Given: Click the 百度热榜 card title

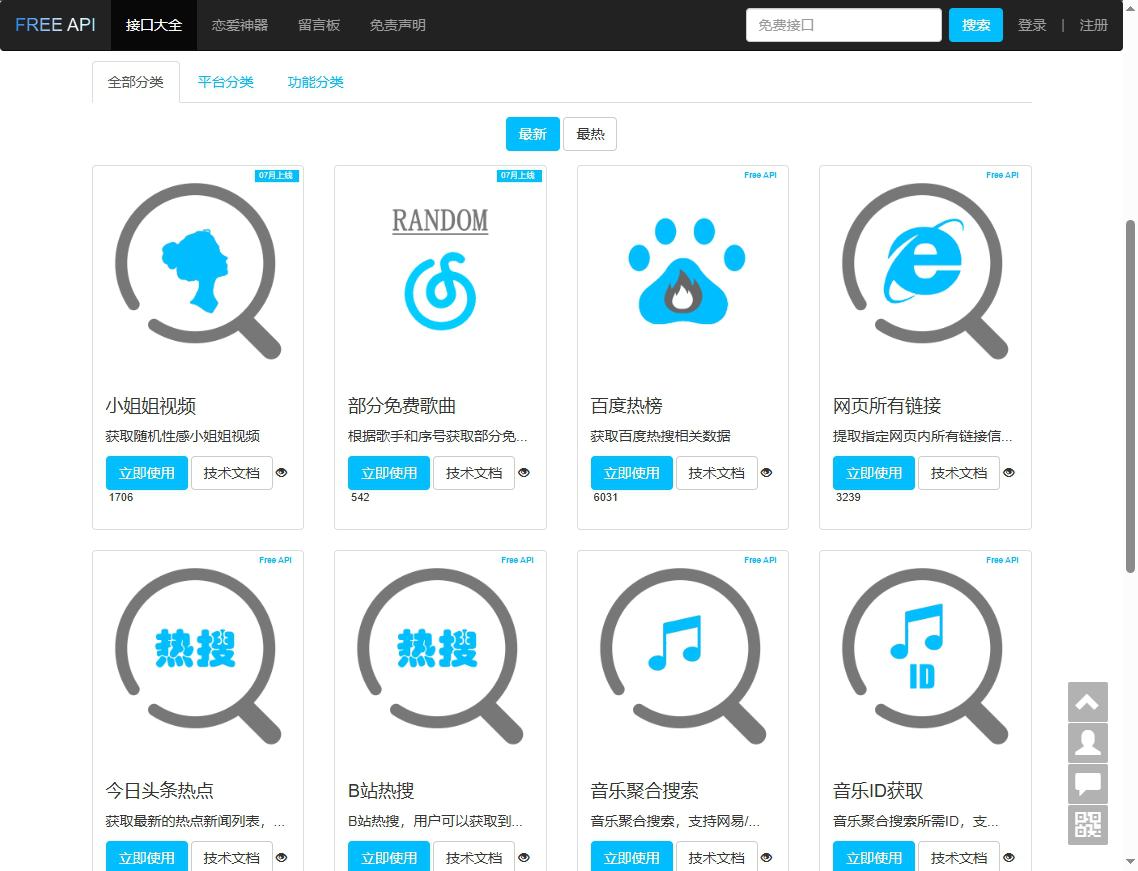Looking at the screenshot, I should click(x=626, y=406).
